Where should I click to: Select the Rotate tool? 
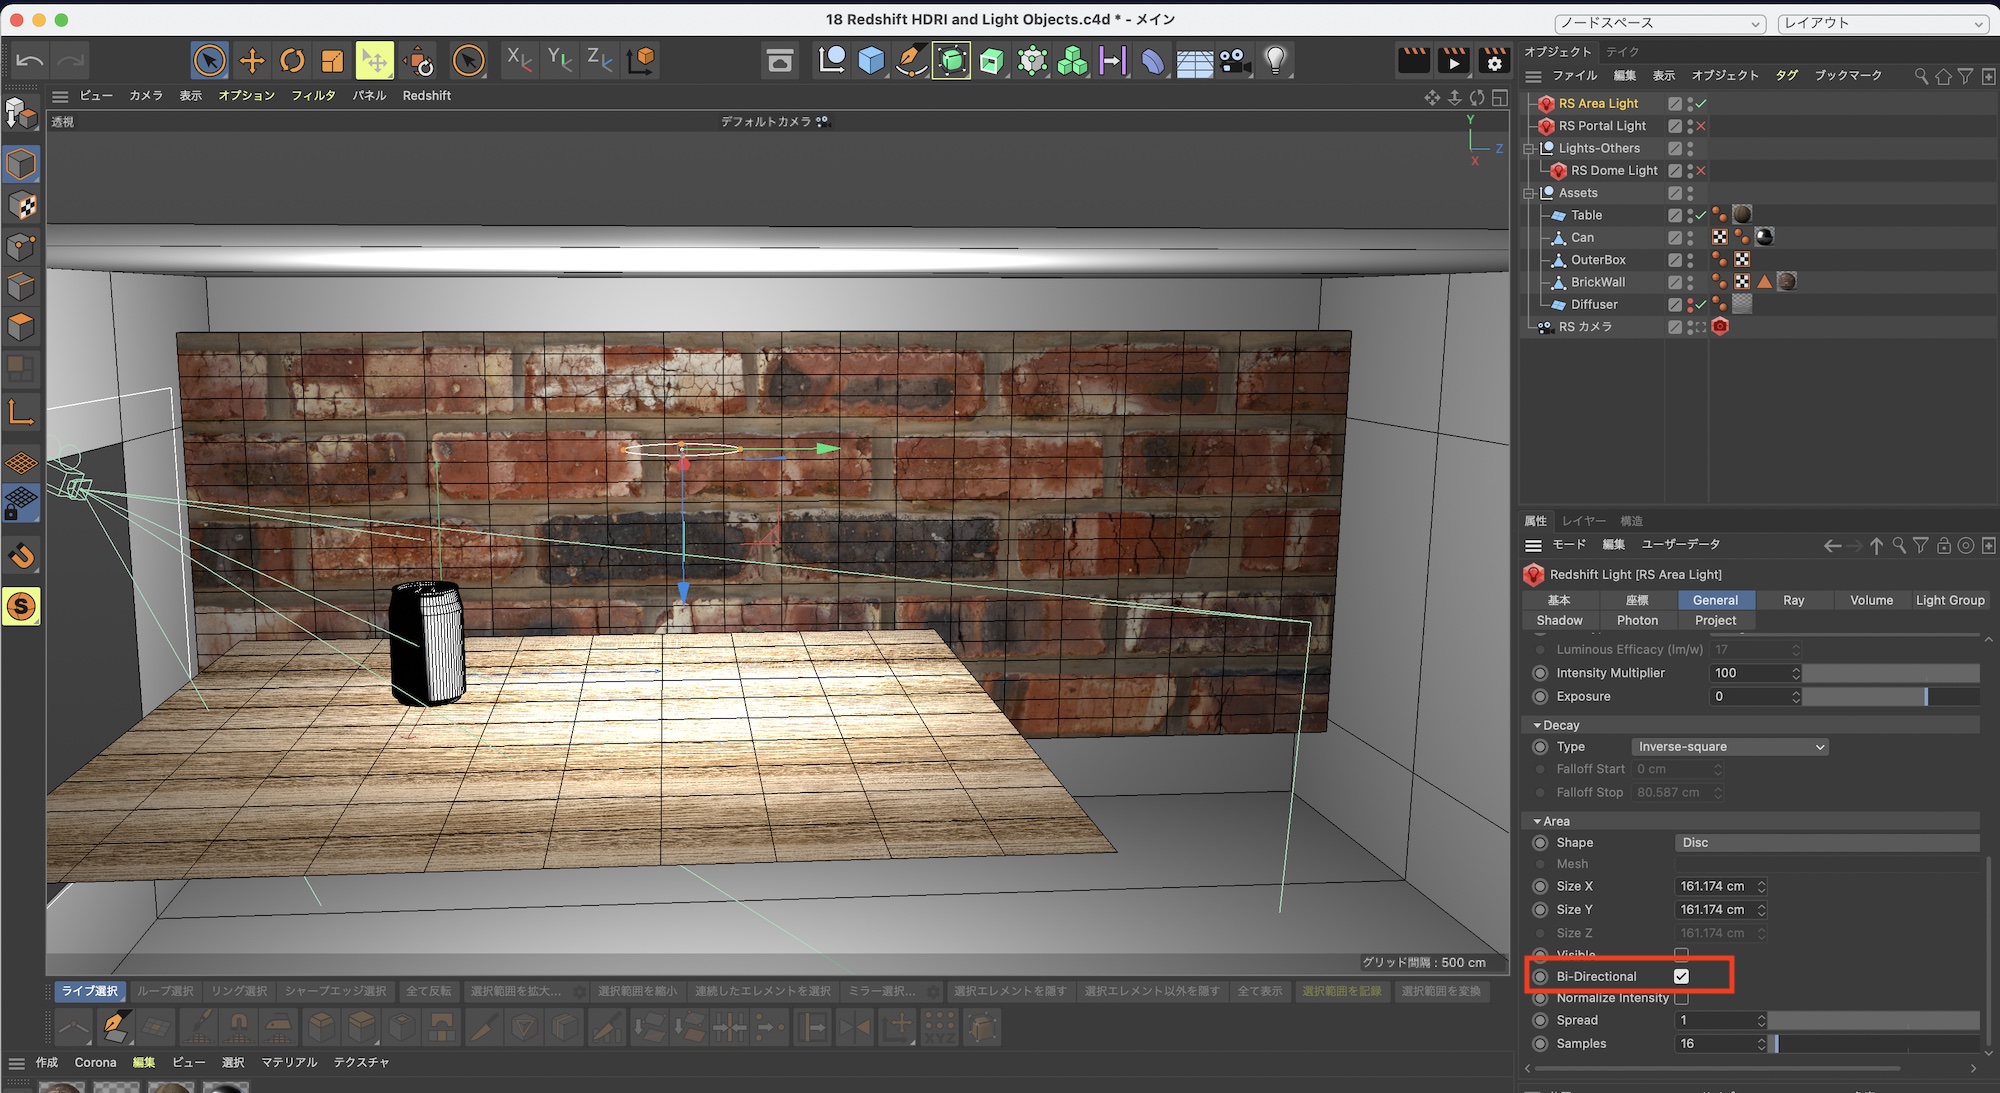(x=292, y=61)
